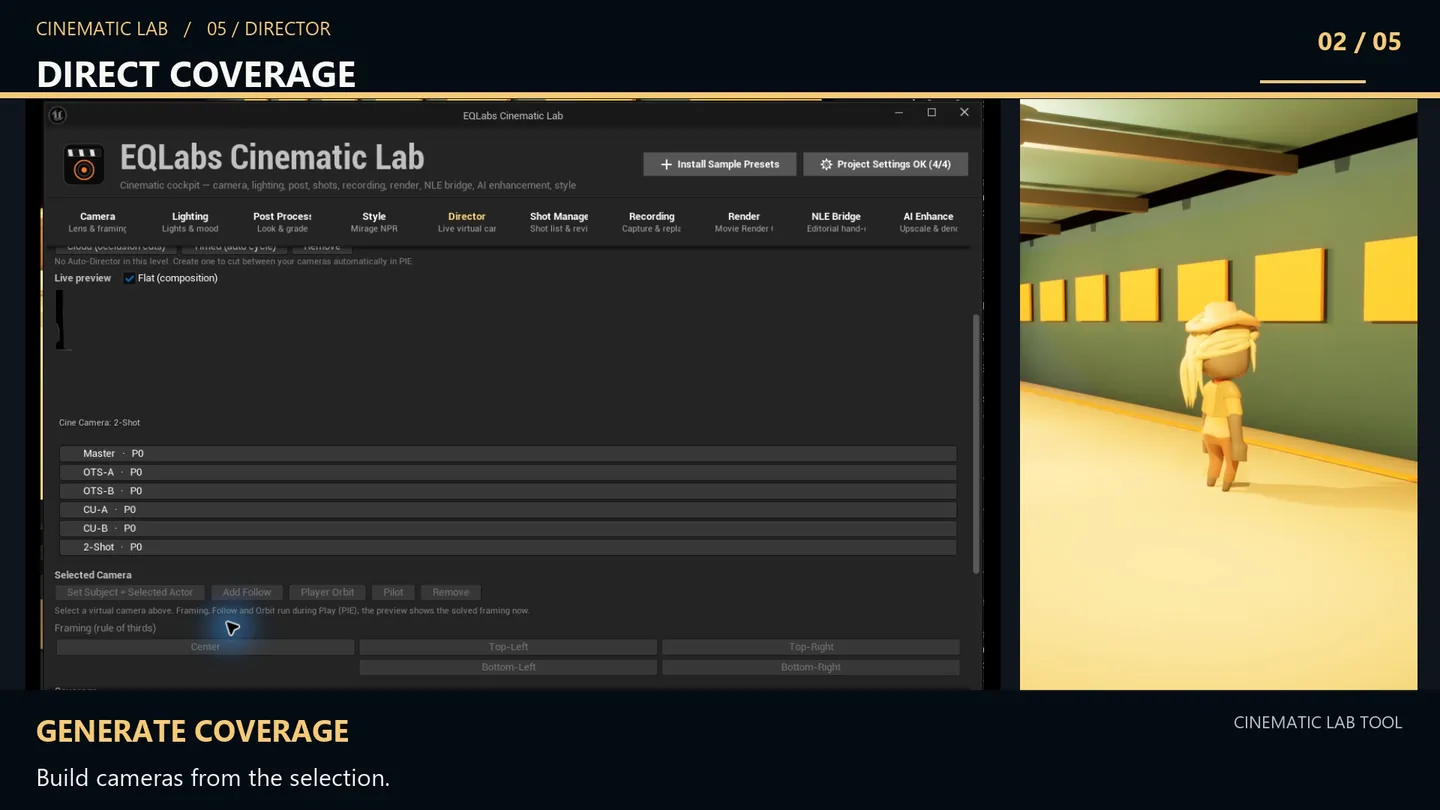Choose Bottom-Right framing option
The width and height of the screenshot is (1440, 810).
pyautogui.click(x=811, y=667)
